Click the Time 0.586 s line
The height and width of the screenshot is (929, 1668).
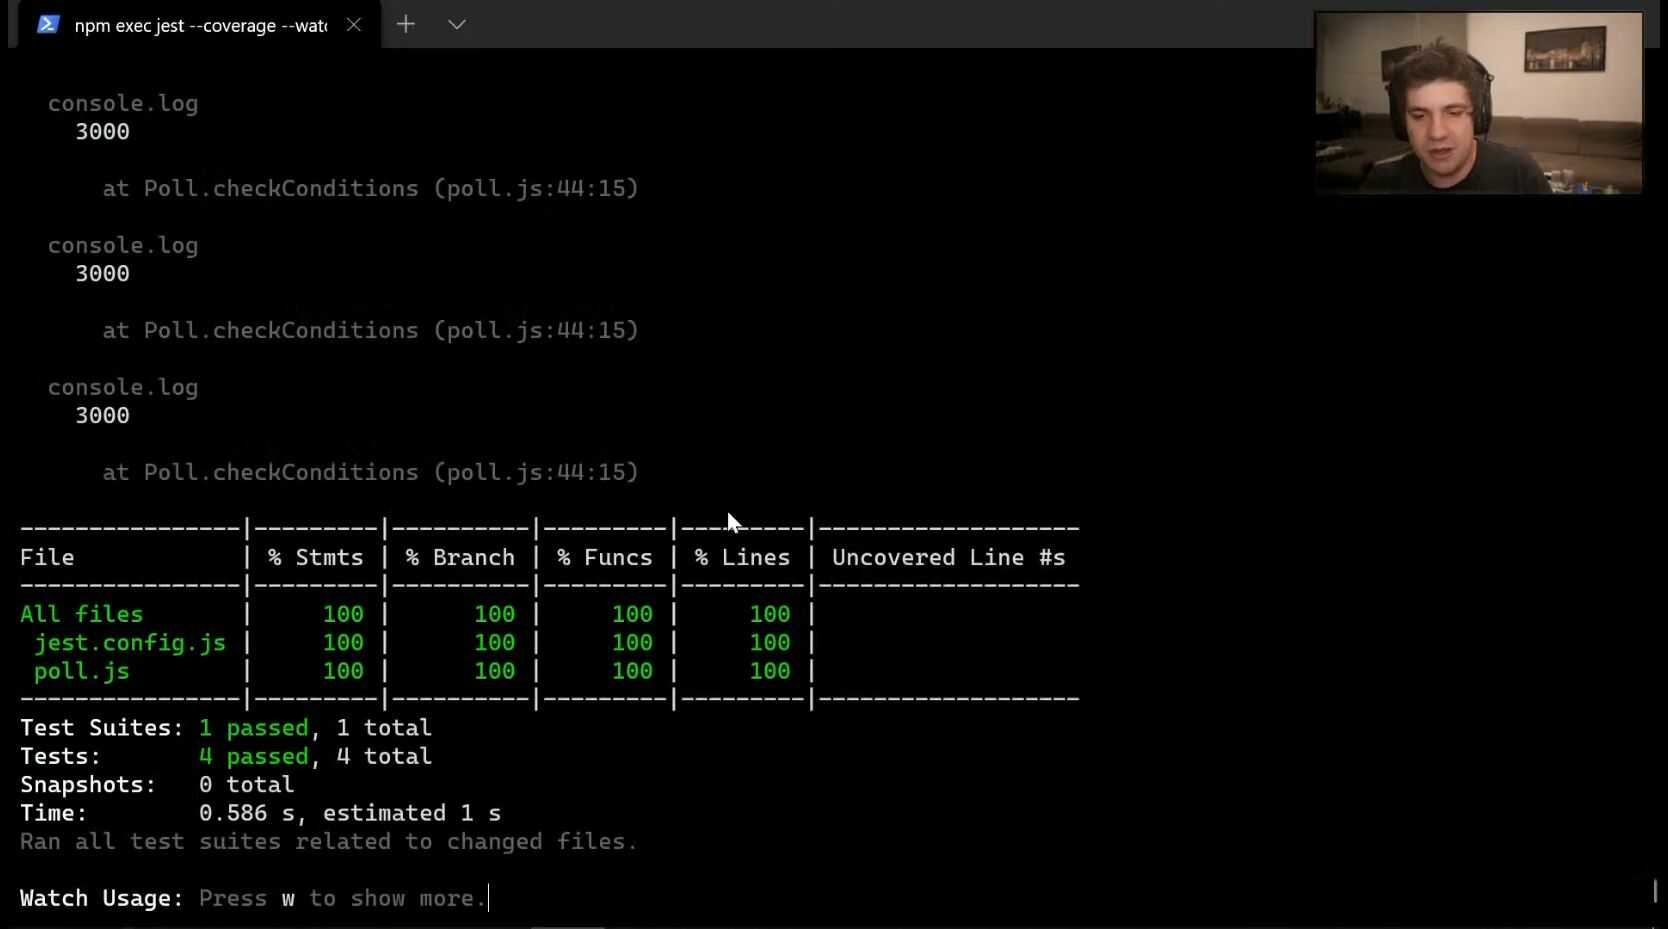click(260, 813)
